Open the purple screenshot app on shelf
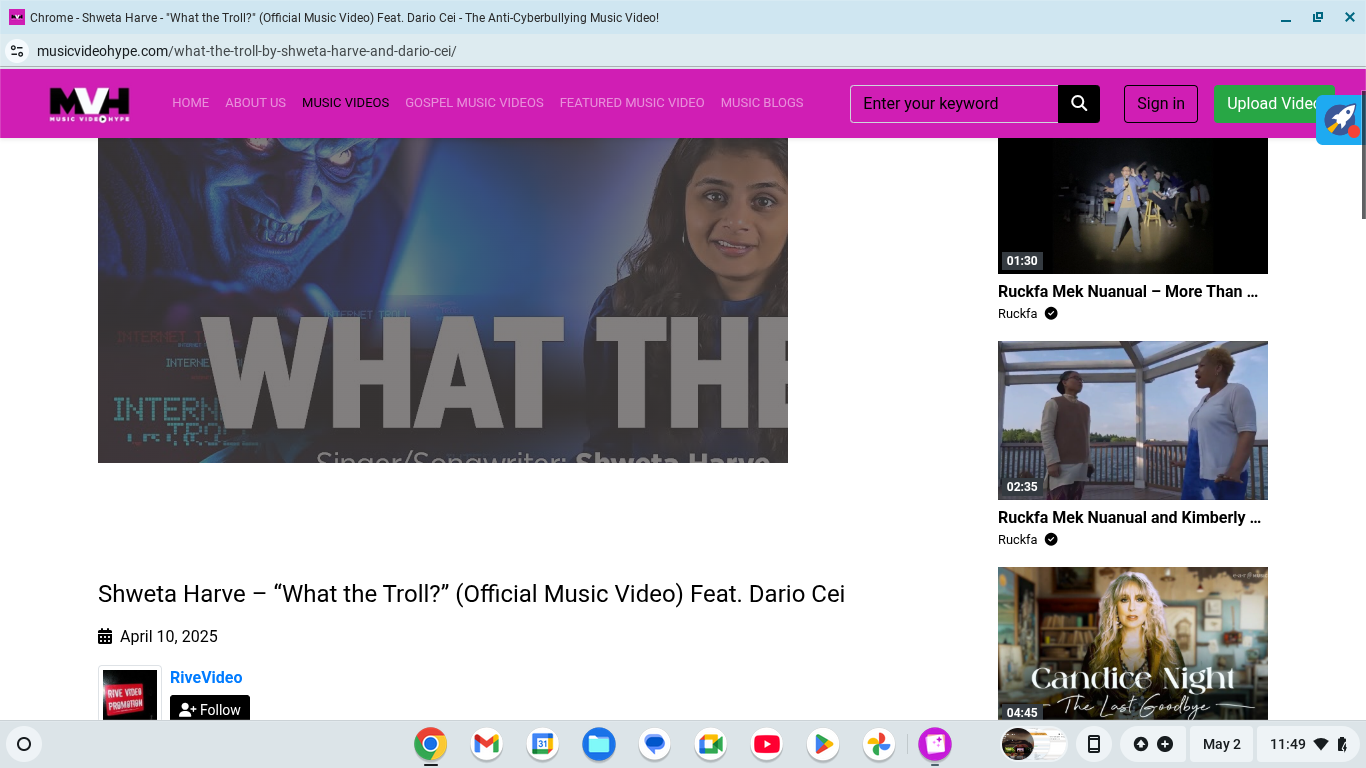 click(935, 744)
